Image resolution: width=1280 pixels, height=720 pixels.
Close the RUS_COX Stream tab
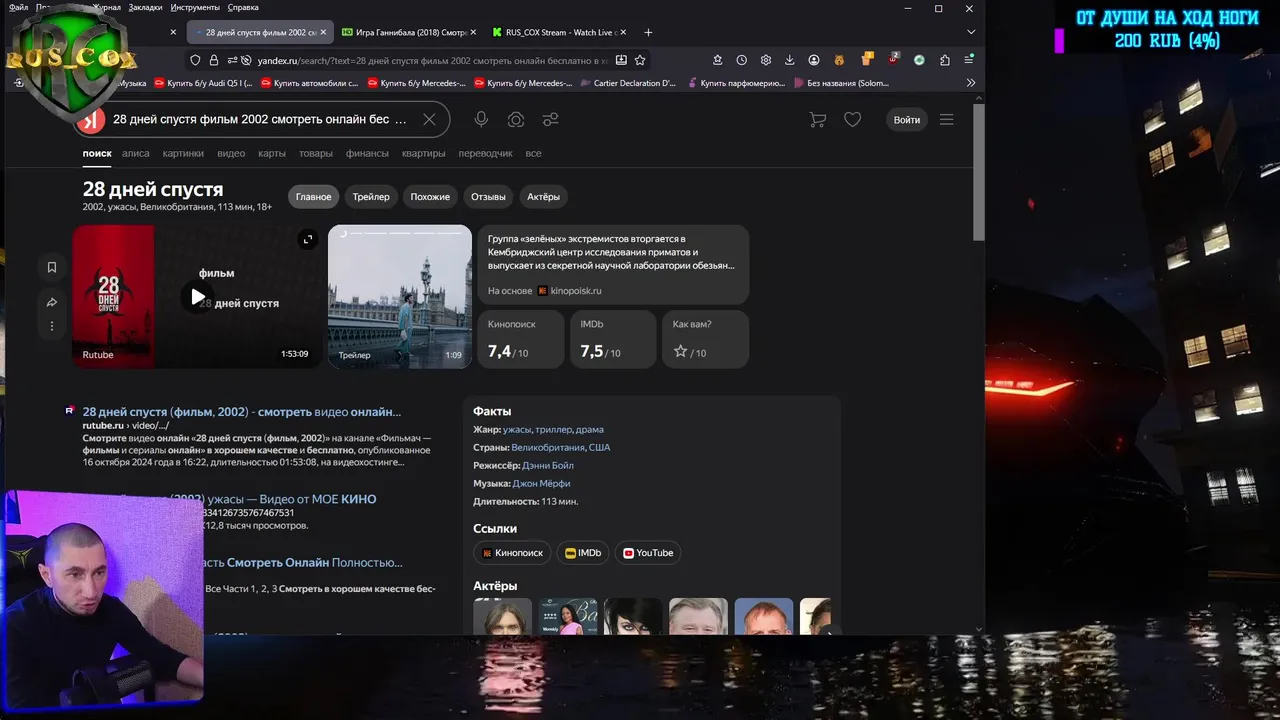[624, 32]
